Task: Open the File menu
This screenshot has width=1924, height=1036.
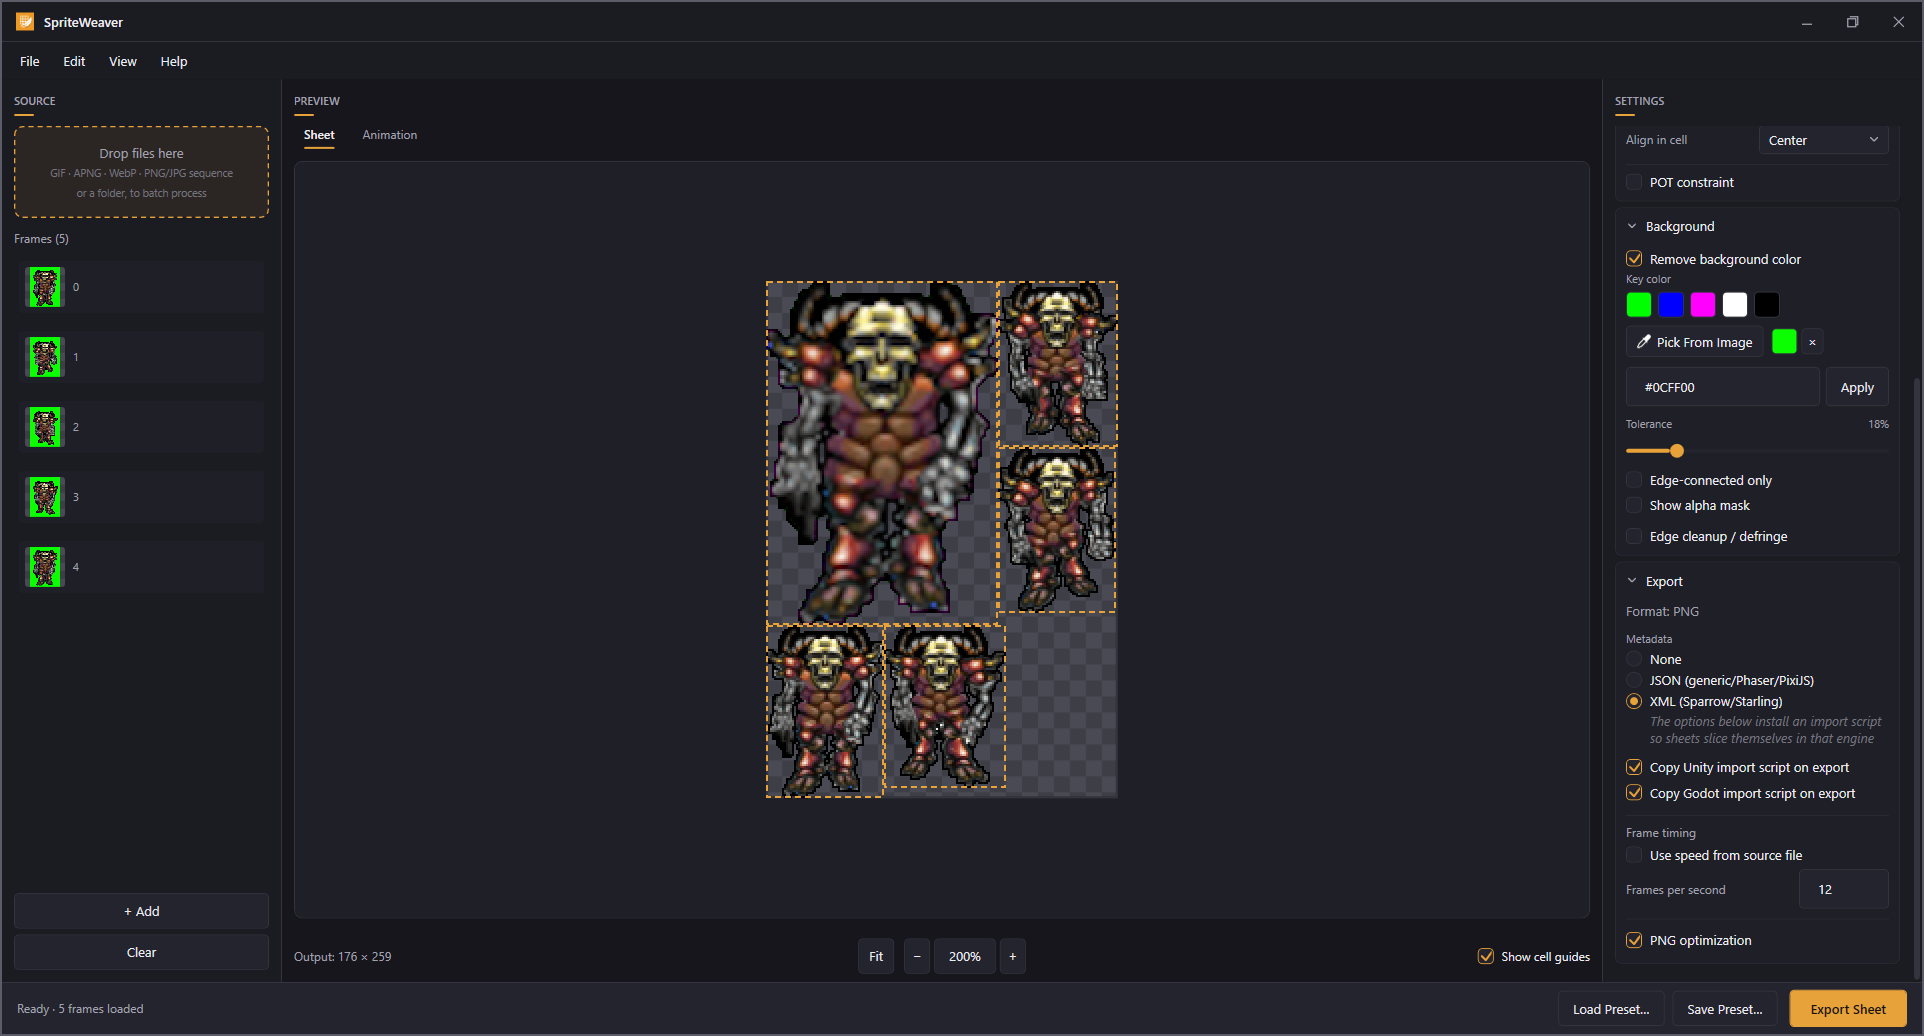Action: point(30,61)
